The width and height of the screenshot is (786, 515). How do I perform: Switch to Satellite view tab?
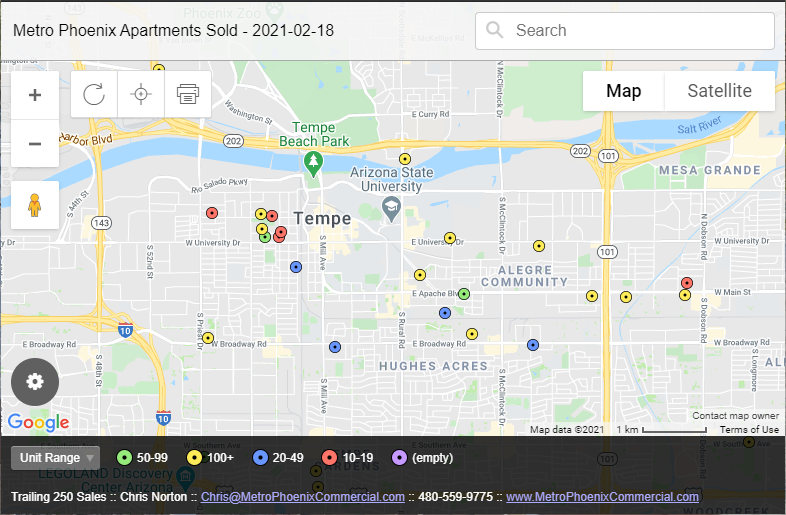point(719,91)
